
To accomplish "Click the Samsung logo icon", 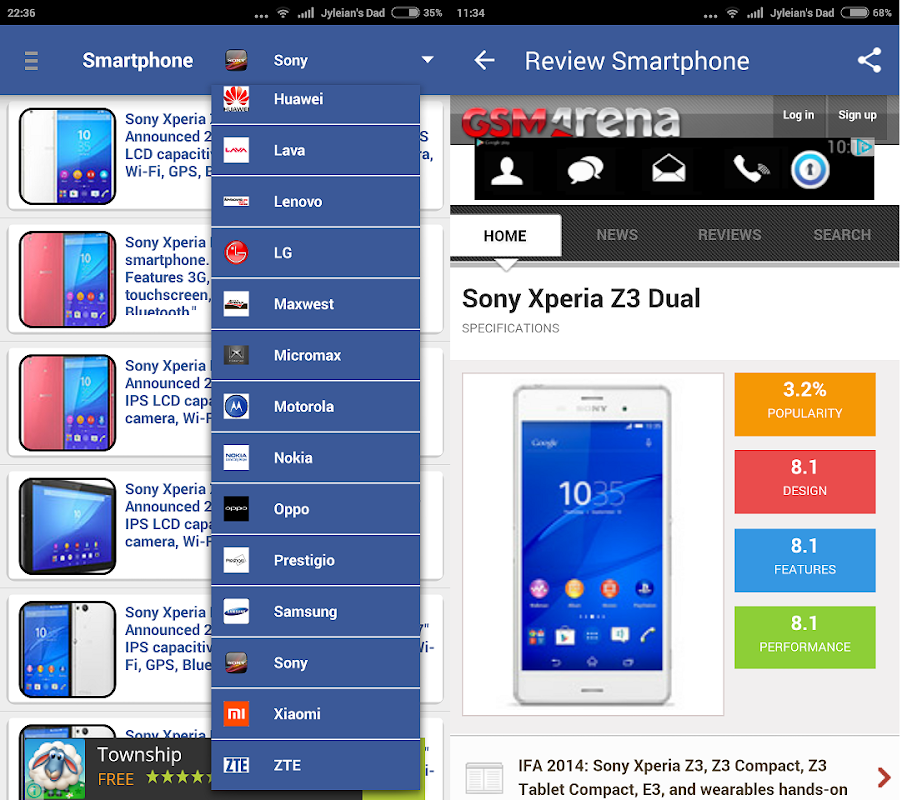I will [236, 611].
